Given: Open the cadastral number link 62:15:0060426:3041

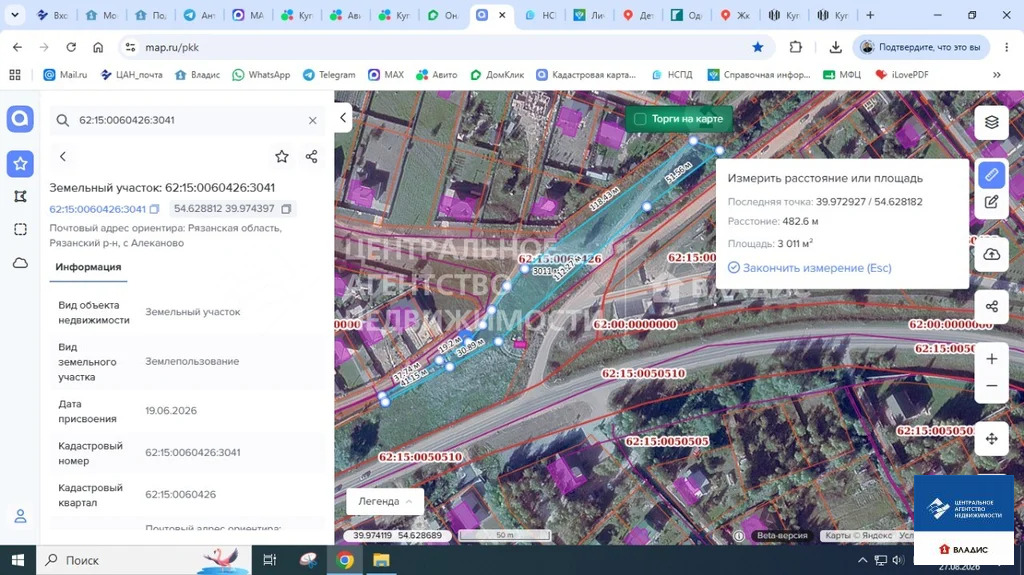Looking at the screenshot, I should click(97, 209).
